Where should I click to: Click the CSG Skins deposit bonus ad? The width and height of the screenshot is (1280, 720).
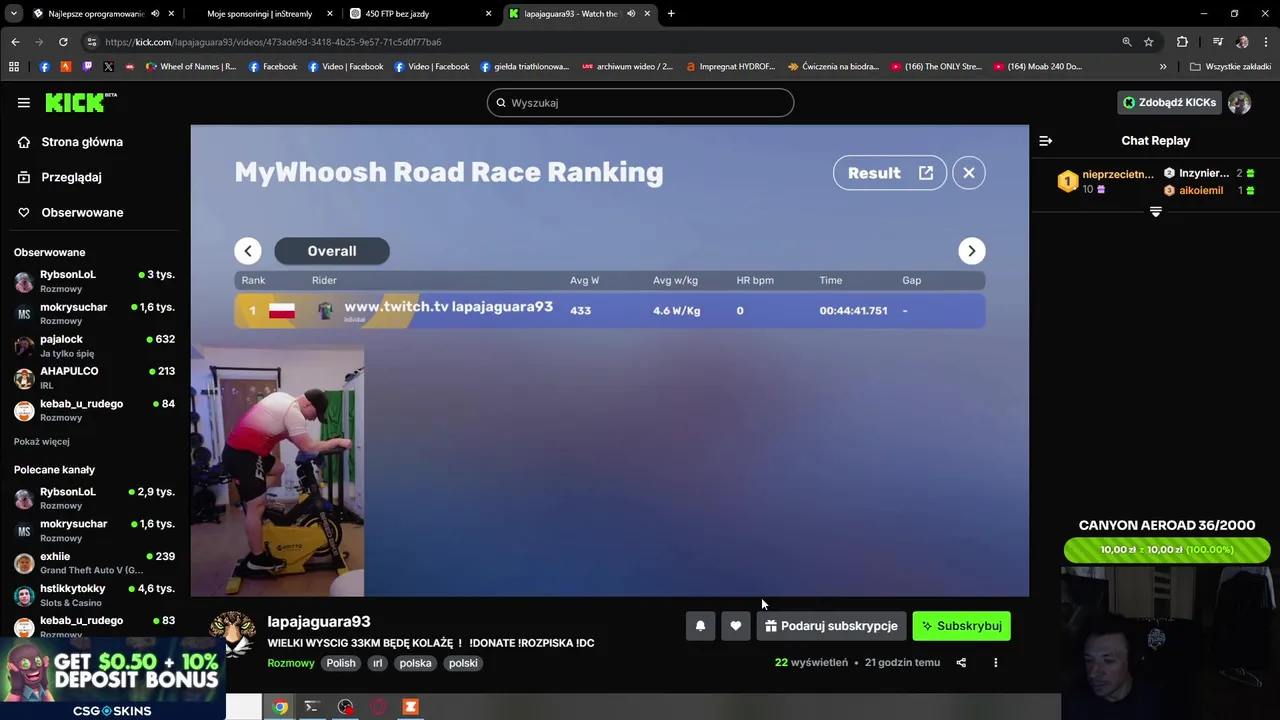point(112,680)
